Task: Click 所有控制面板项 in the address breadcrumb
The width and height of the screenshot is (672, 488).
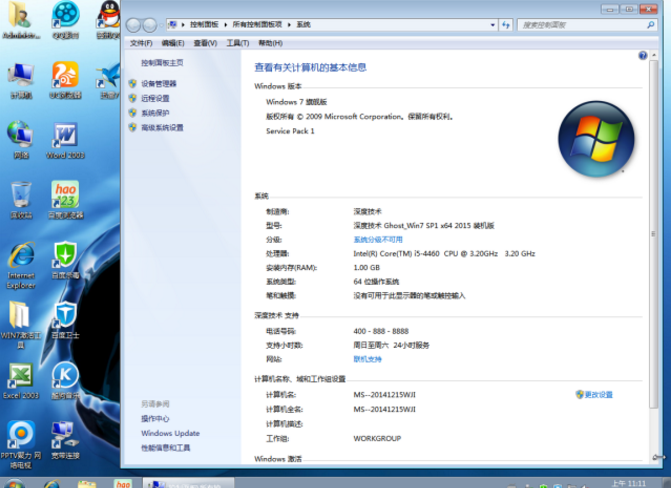Action: pyautogui.click(x=257, y=25)
